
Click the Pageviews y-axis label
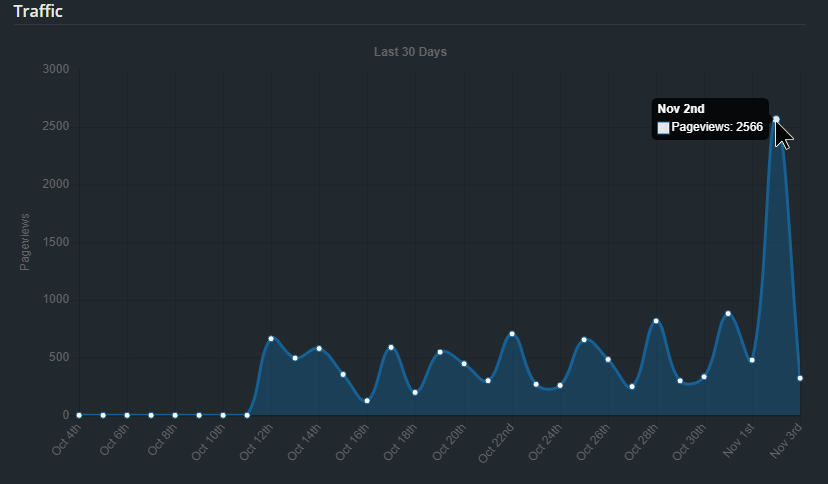24,241
